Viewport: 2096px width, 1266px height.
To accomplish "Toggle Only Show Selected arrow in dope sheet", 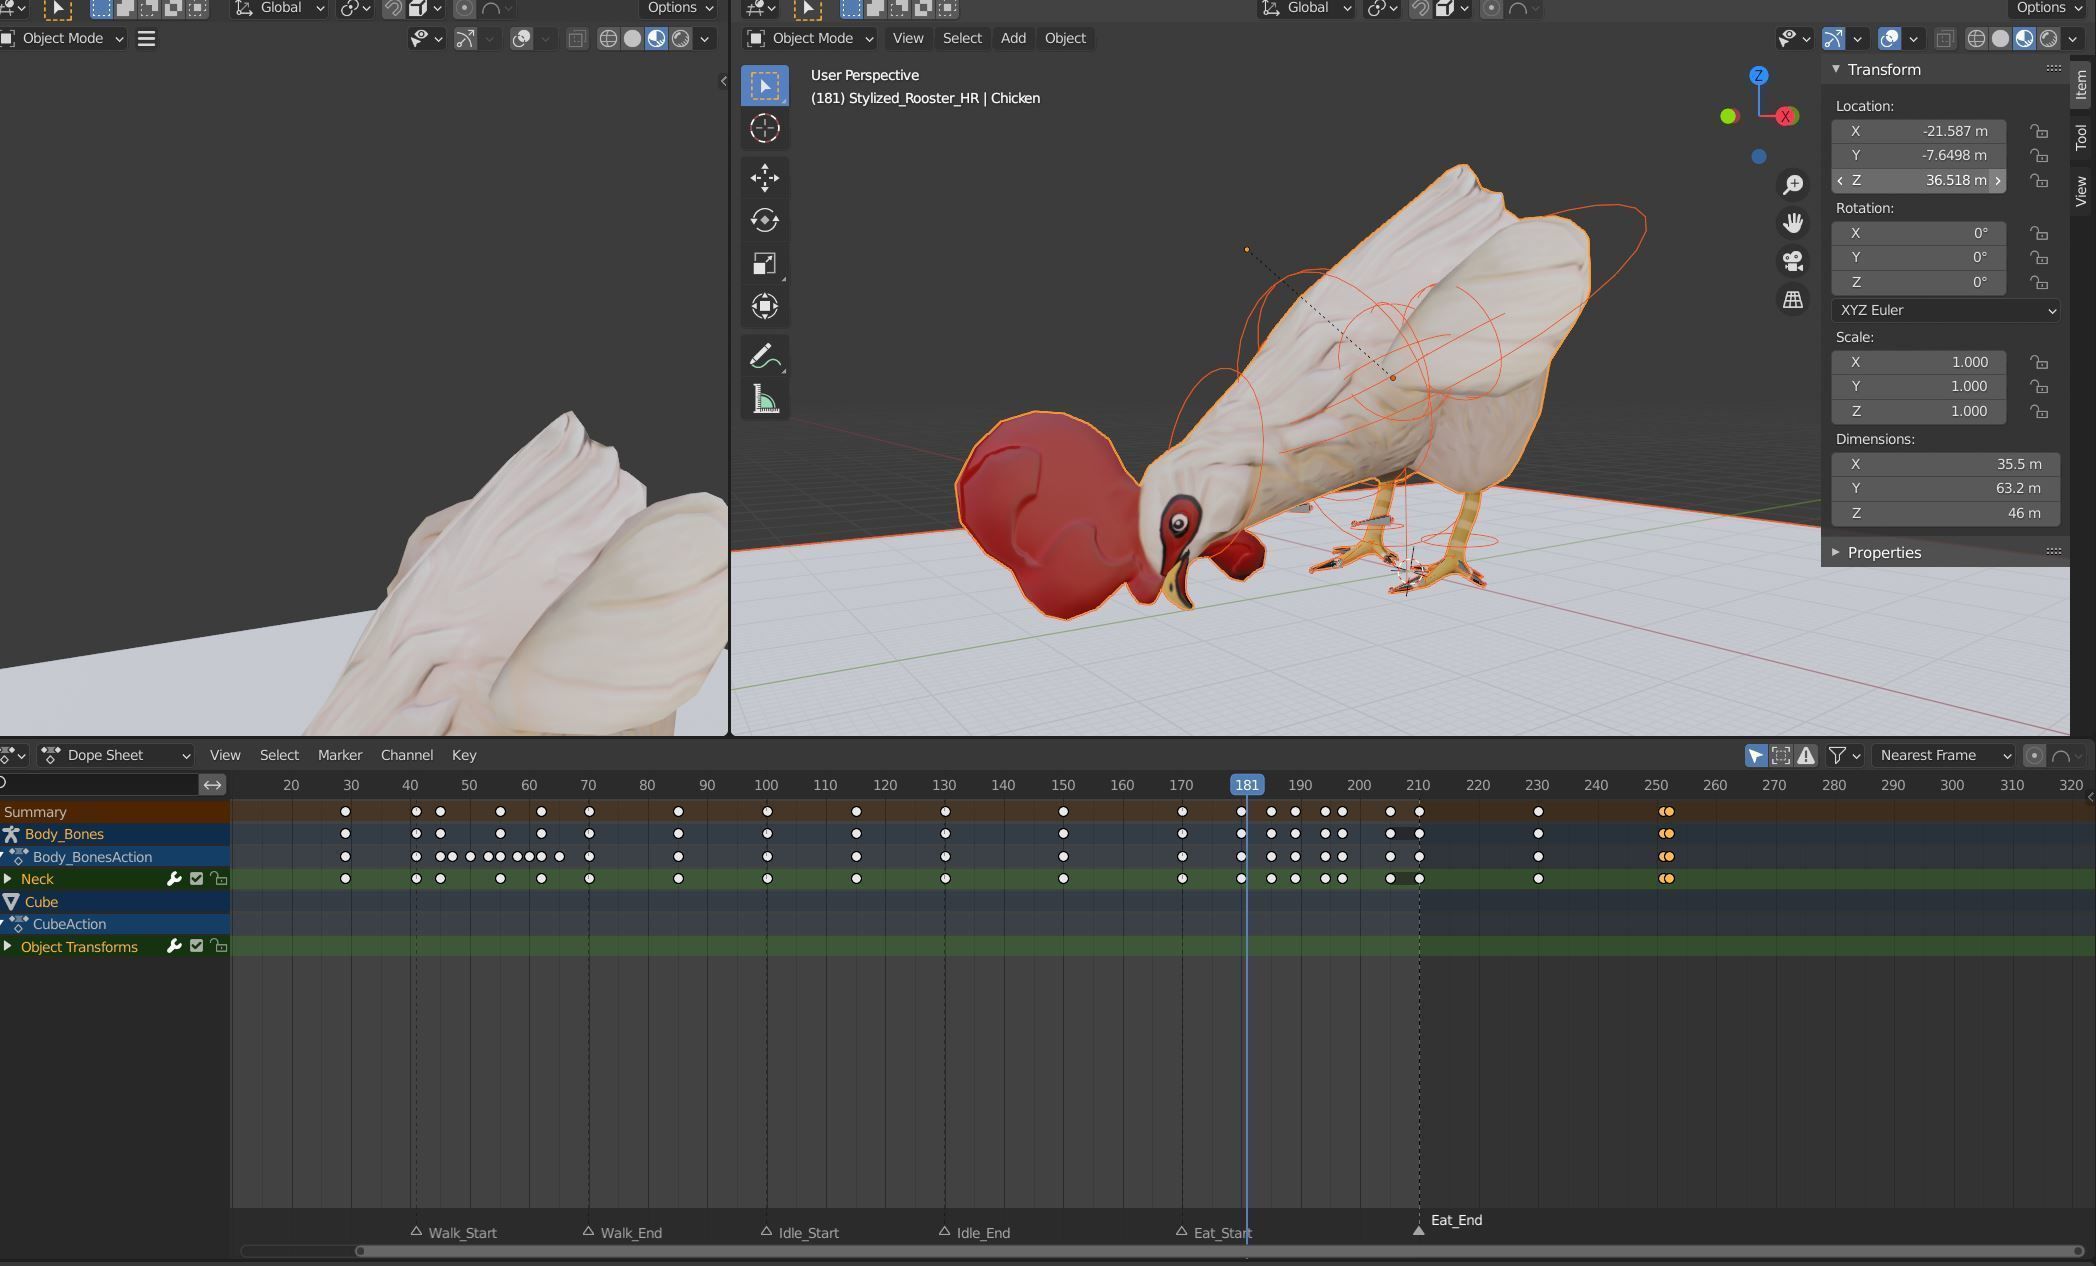I will pos(1756,755).
